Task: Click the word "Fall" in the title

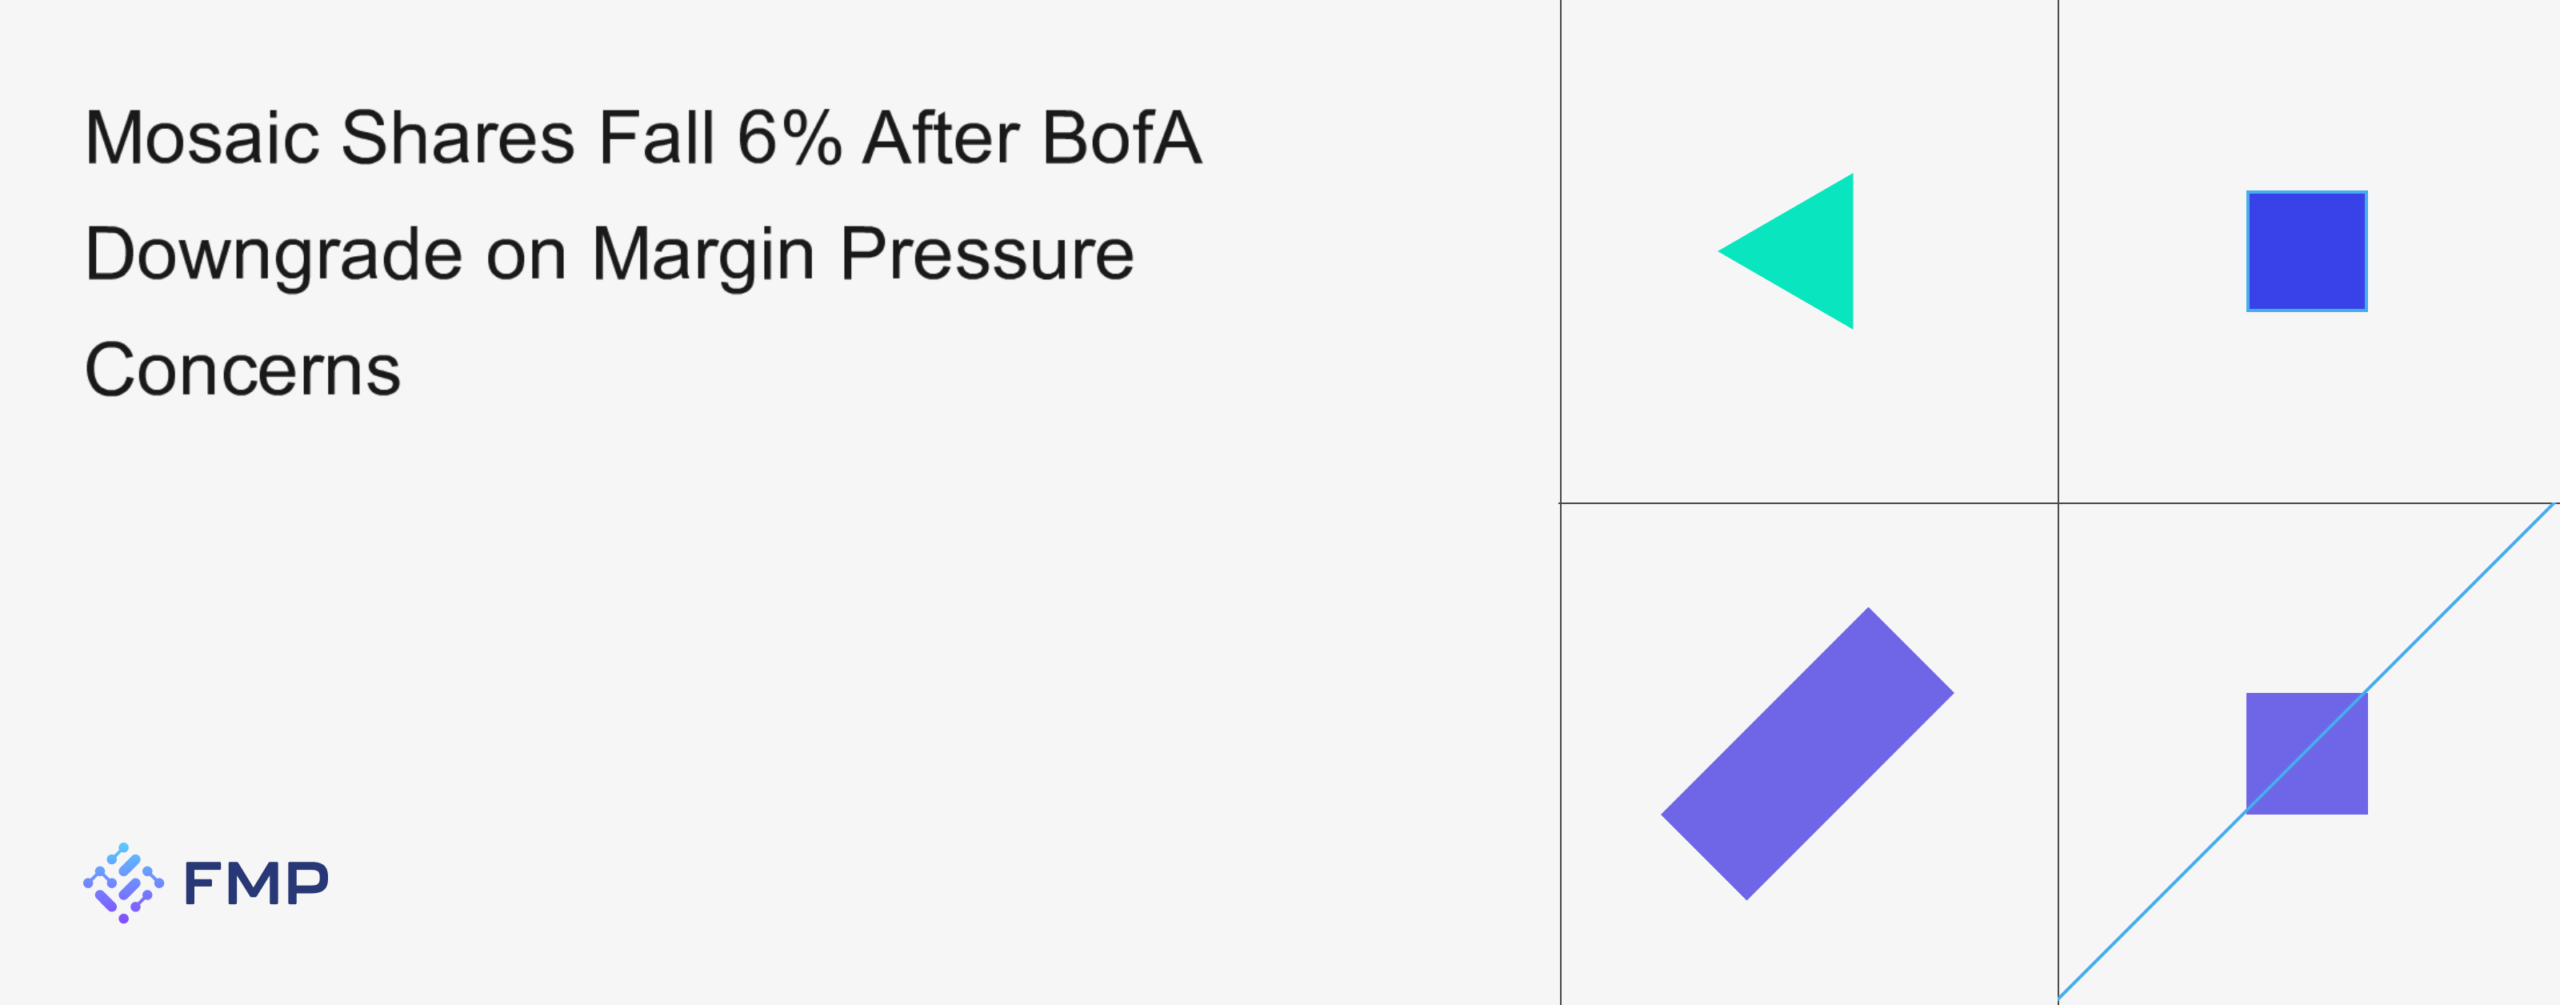Action: 656,138
